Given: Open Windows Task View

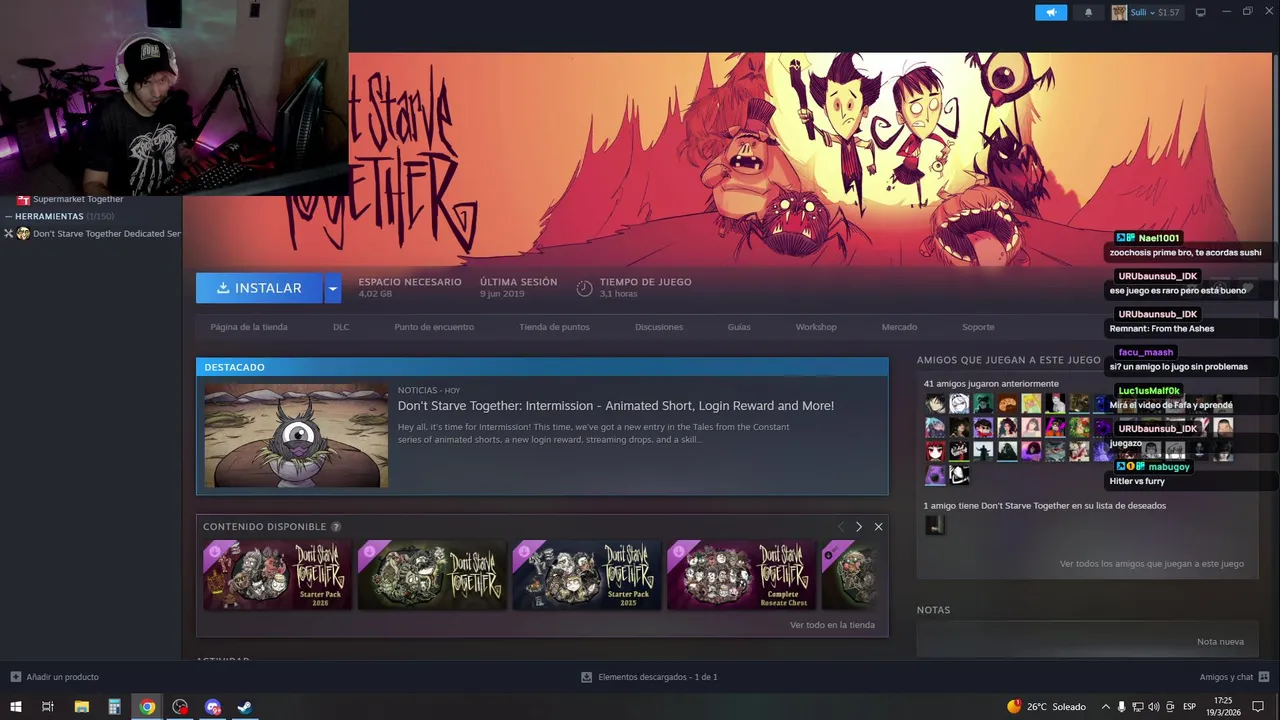Looking at the screenshot, I should 47,707.
